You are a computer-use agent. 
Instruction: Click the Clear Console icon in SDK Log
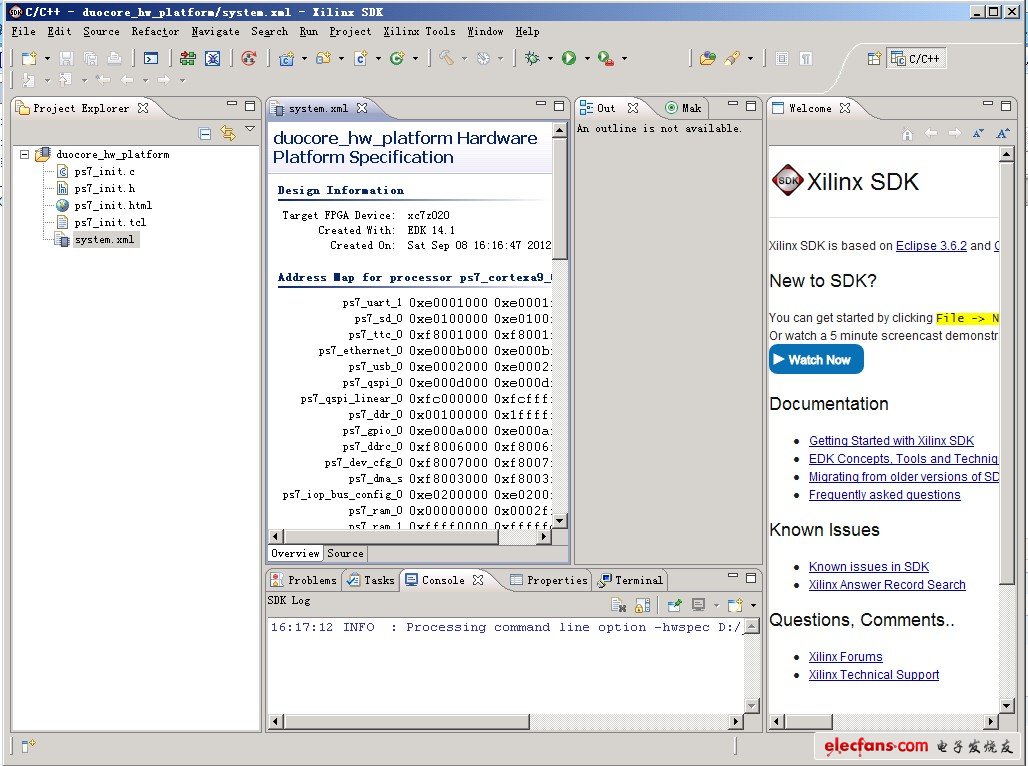coord(619,605)
